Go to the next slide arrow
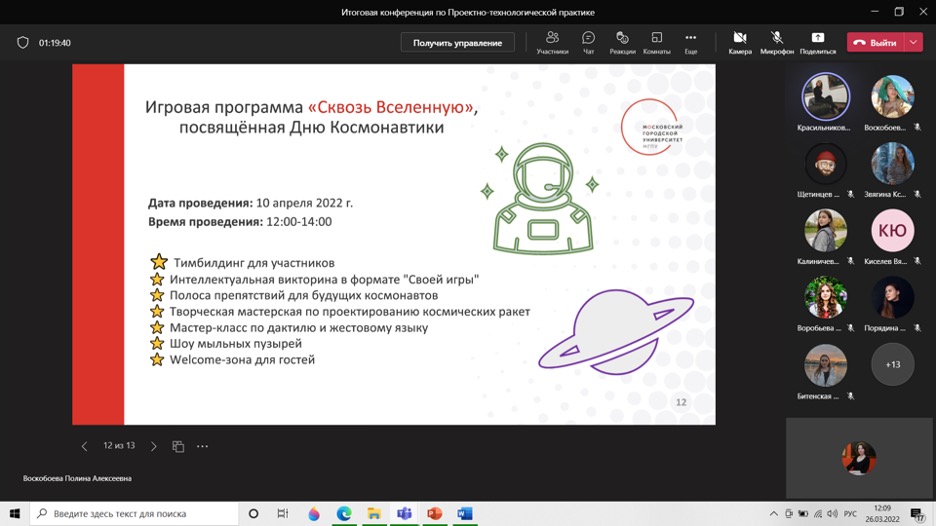 153,446
